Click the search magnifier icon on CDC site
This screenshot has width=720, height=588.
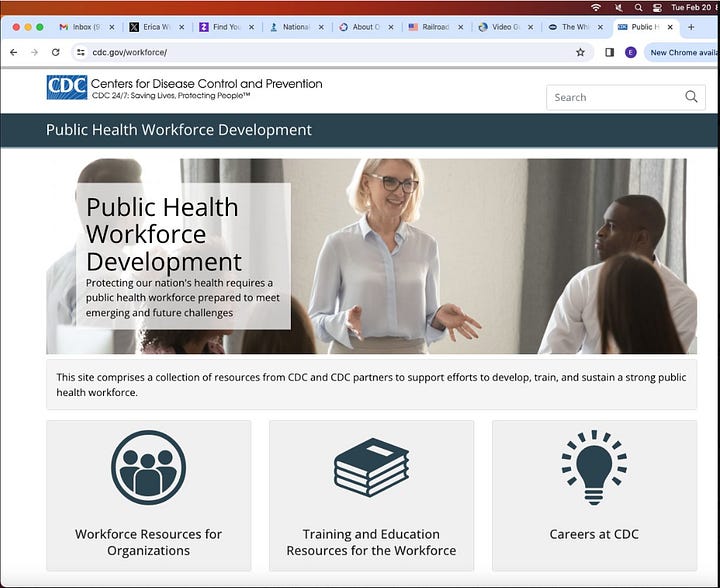pos(691,96)
